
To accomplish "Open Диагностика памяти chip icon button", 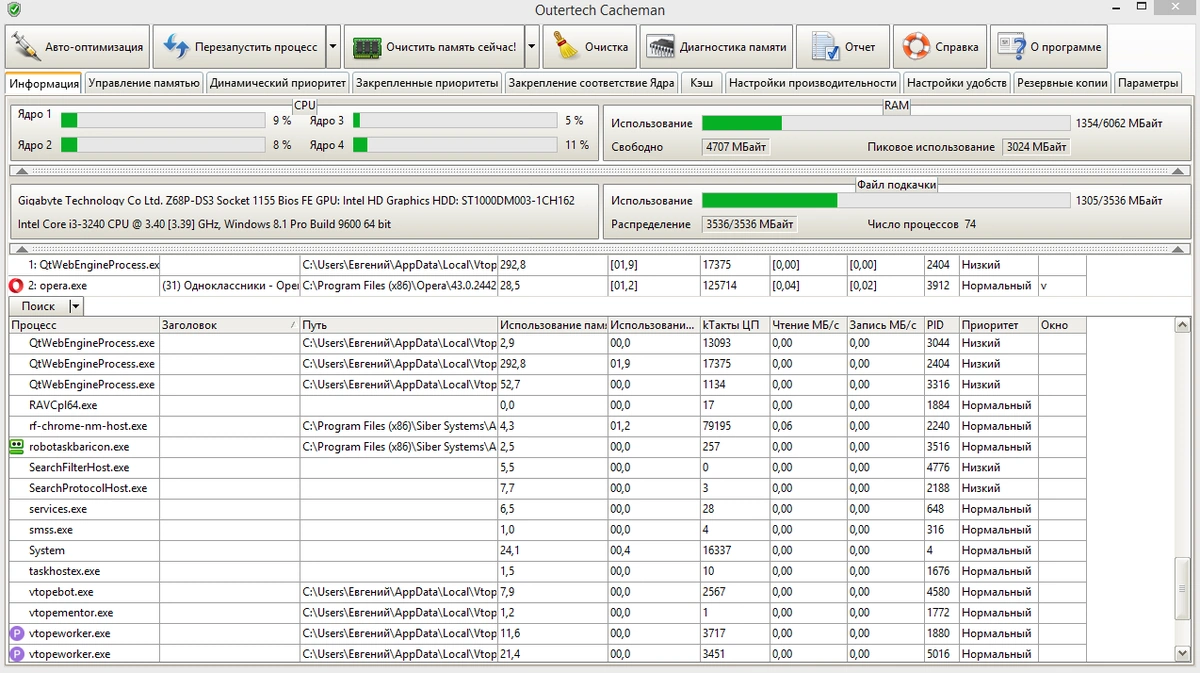I will [x=716, y=47].
